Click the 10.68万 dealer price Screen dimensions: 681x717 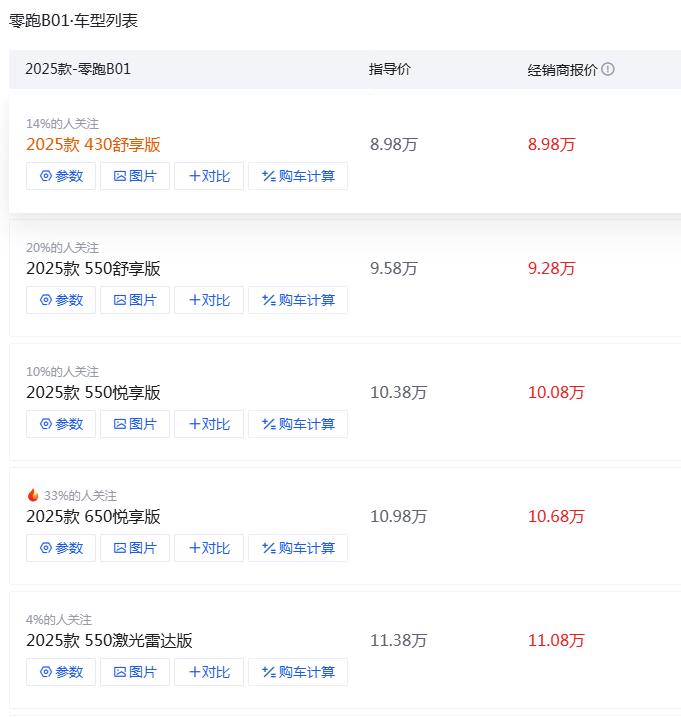pyautogui.click(x=556, y=517)
